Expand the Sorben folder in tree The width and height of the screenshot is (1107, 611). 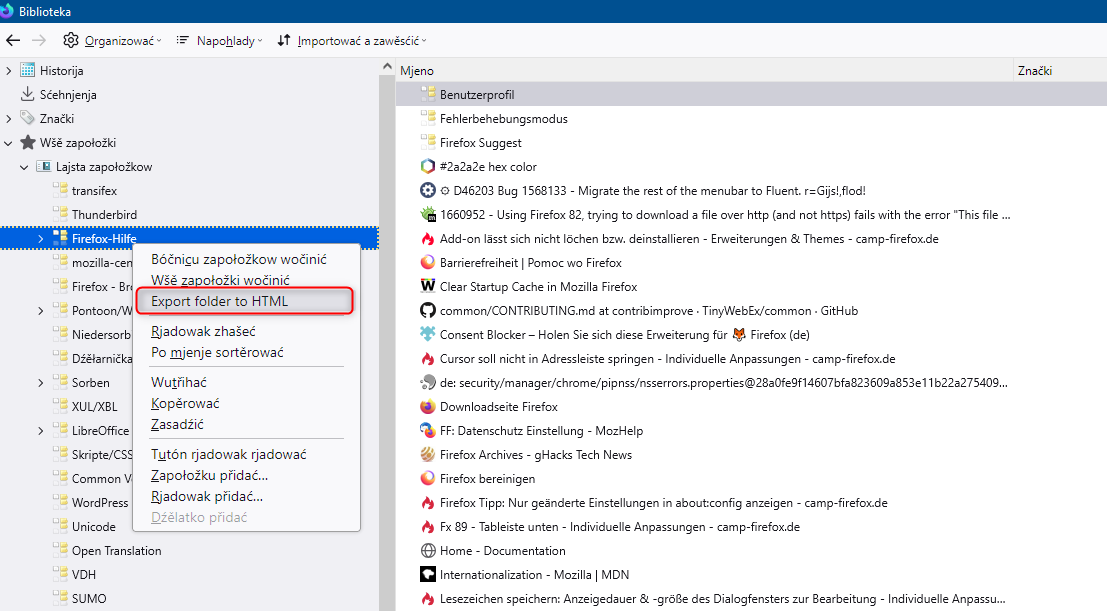41,383
